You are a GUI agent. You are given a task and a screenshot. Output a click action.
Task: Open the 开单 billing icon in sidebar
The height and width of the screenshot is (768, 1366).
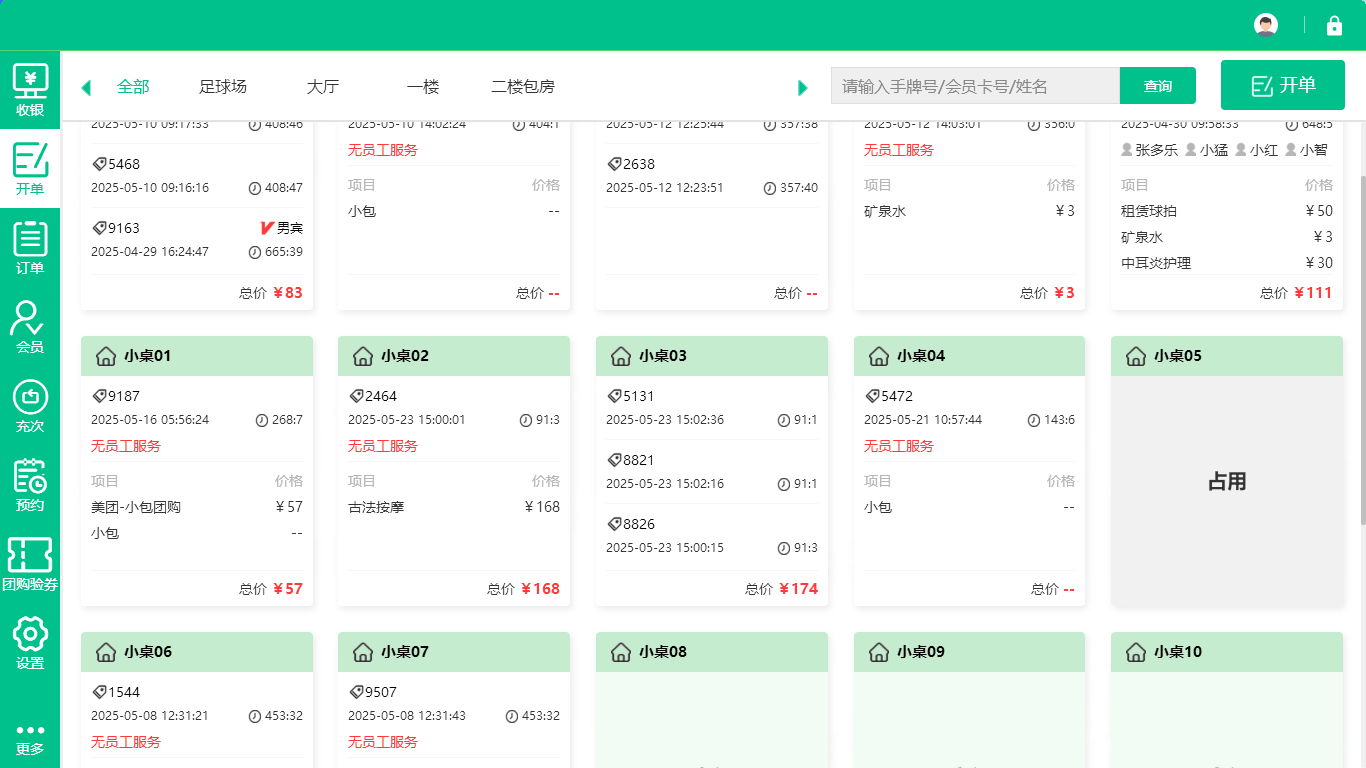(30, 158)
